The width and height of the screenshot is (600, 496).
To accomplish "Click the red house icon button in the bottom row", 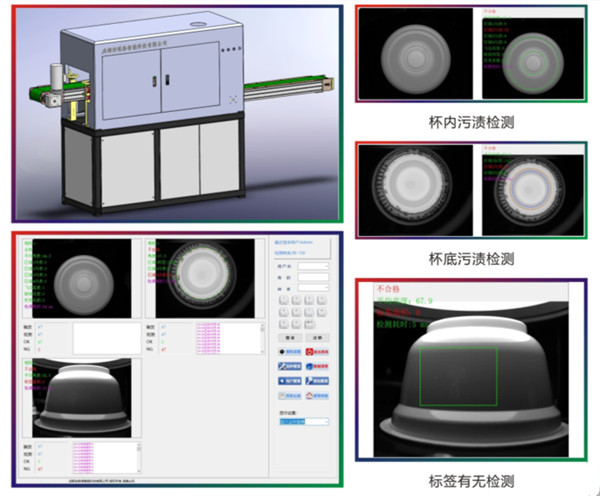I will pyautogui.click(x=314, y=395).
